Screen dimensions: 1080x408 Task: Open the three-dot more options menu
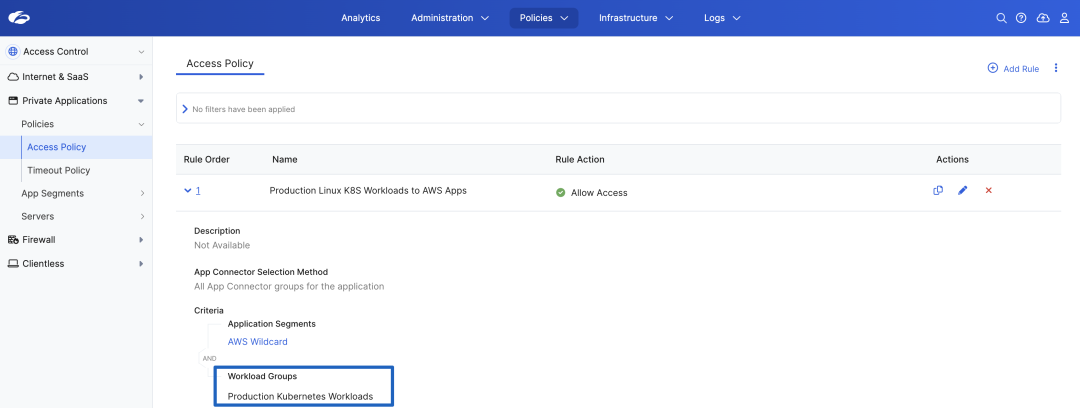point(1055,68)
